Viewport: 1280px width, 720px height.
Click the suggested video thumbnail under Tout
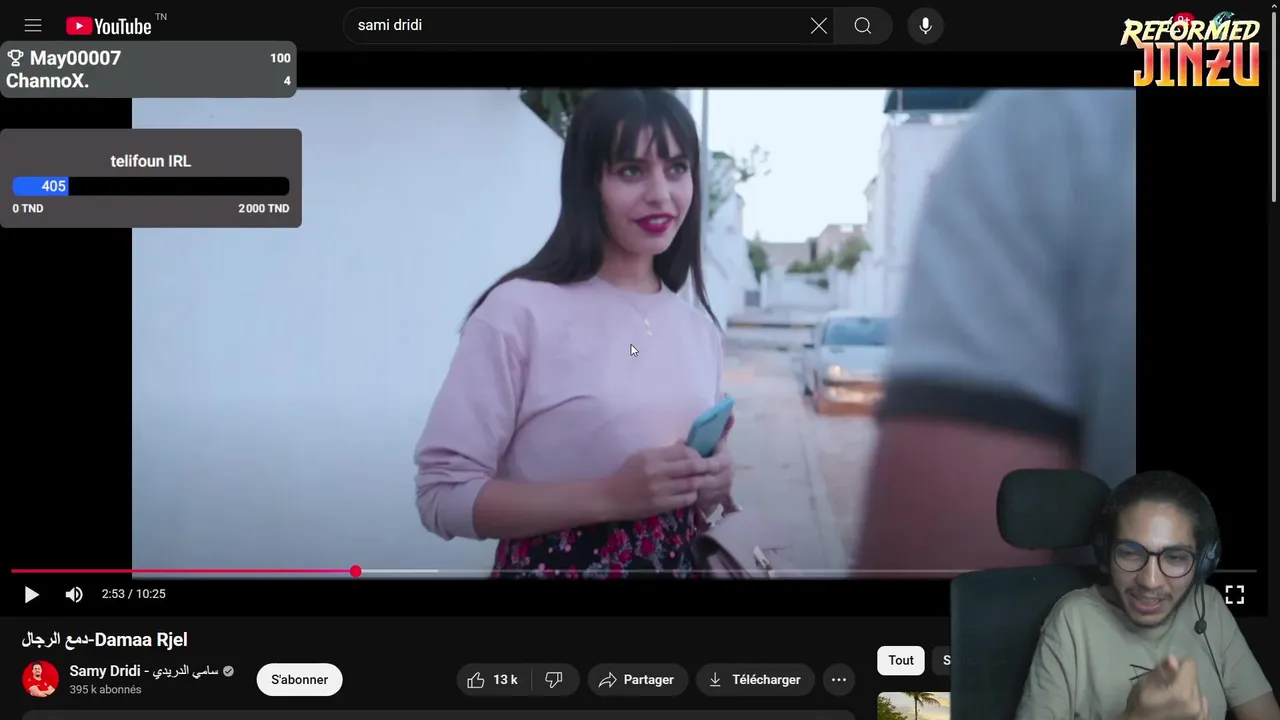coord(913,706)
